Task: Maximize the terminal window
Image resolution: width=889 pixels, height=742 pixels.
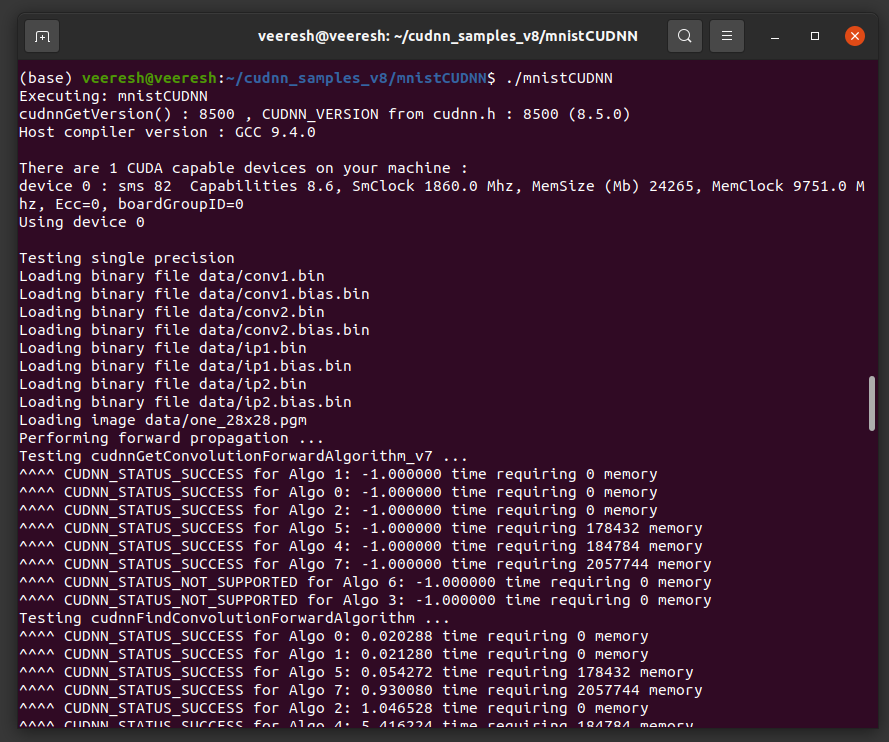Action: [x=815, y=36]
